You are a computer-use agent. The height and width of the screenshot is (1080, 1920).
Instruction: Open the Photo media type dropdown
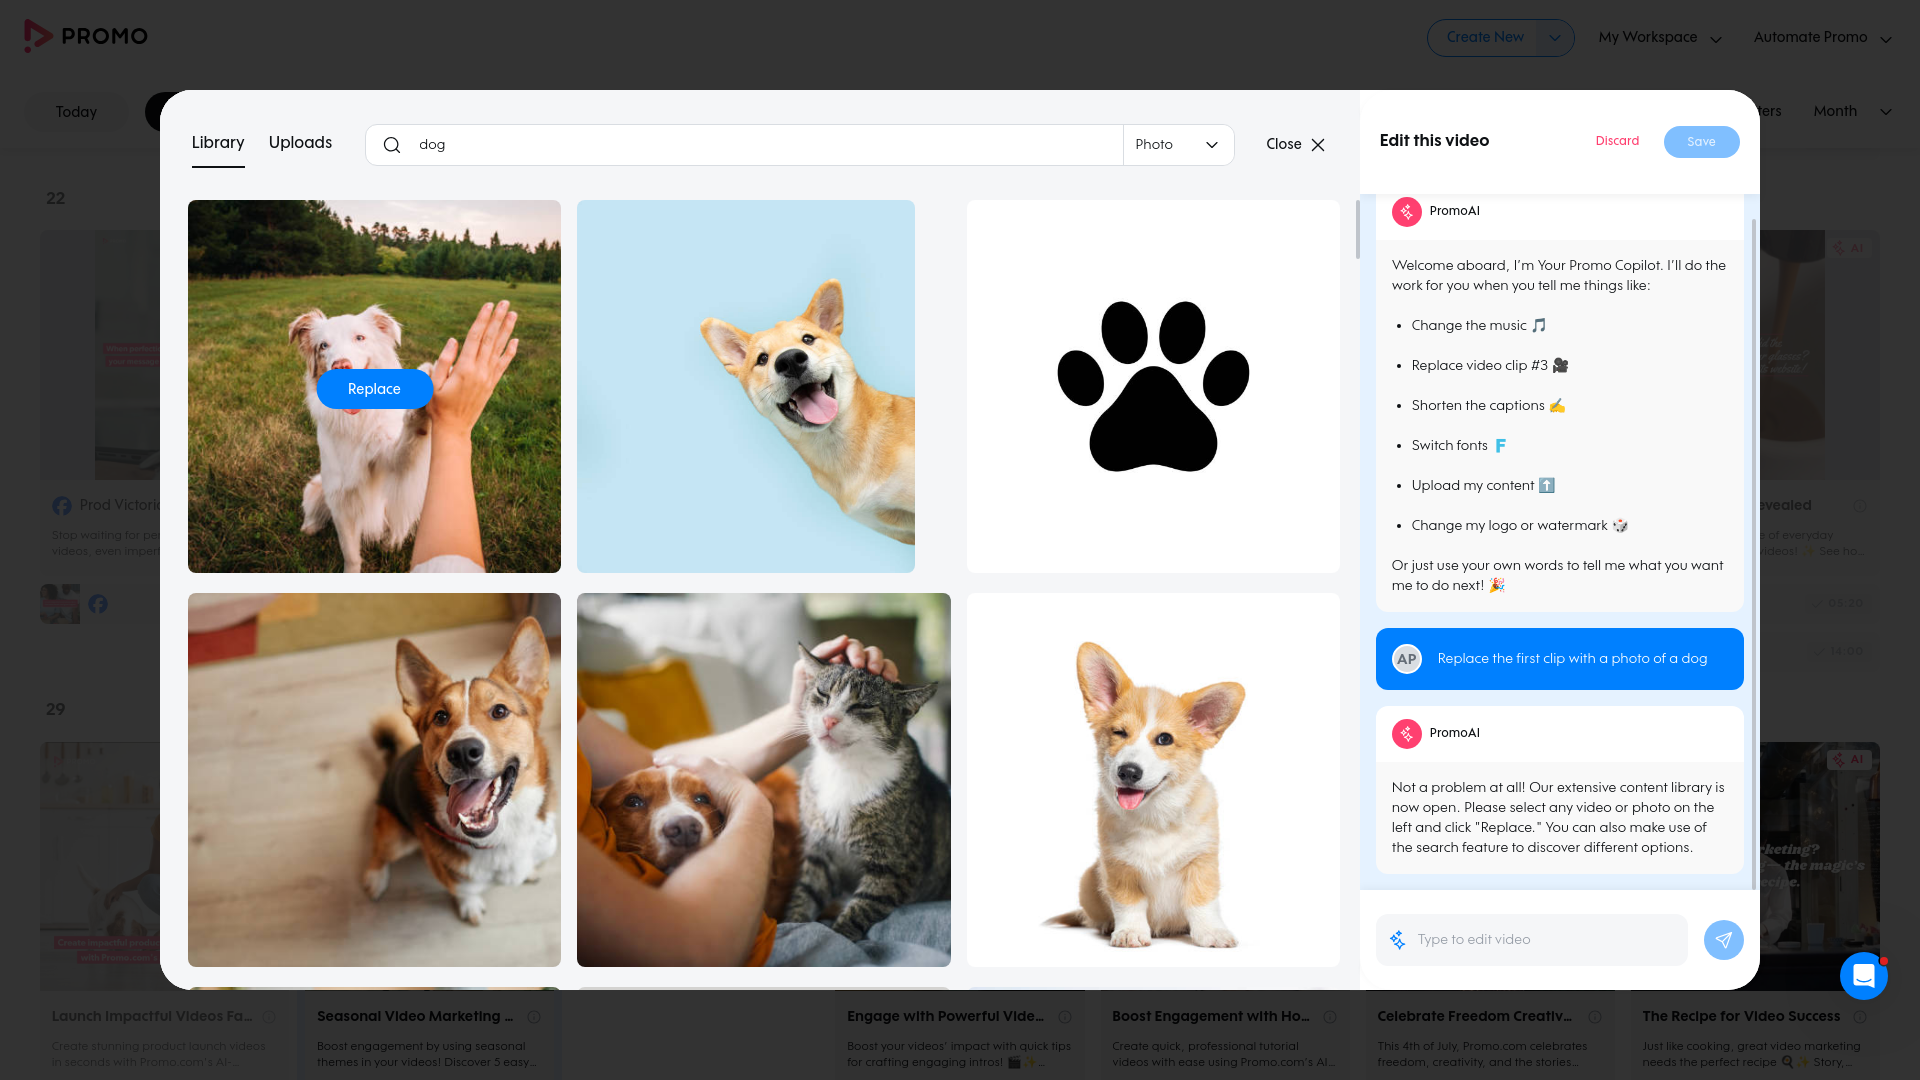[x=1178, y=145]
